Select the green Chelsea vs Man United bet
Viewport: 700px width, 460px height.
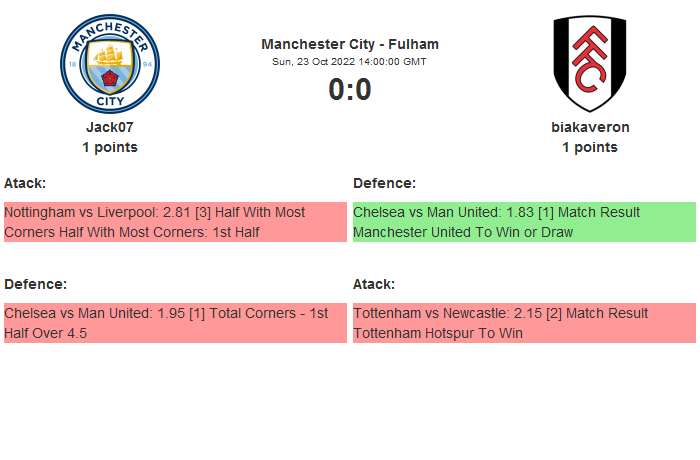click(524, 222)
